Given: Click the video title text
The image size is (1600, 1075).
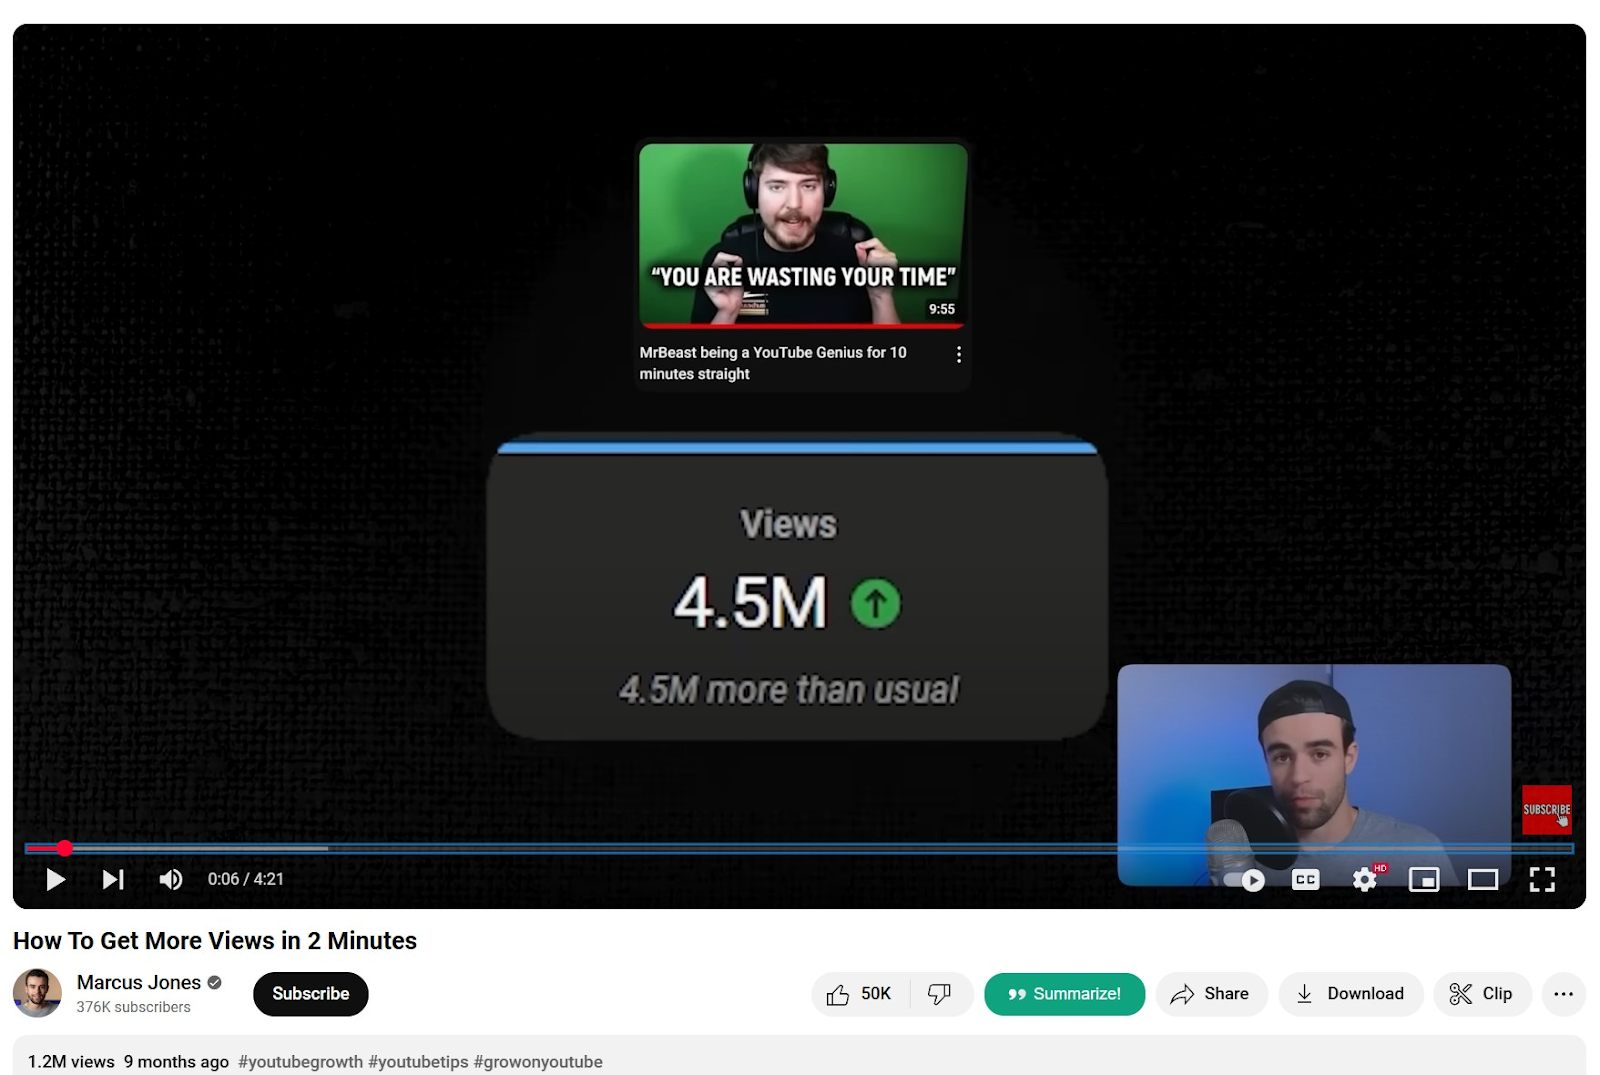Looking at the screenshot, I should click(215, 941).
